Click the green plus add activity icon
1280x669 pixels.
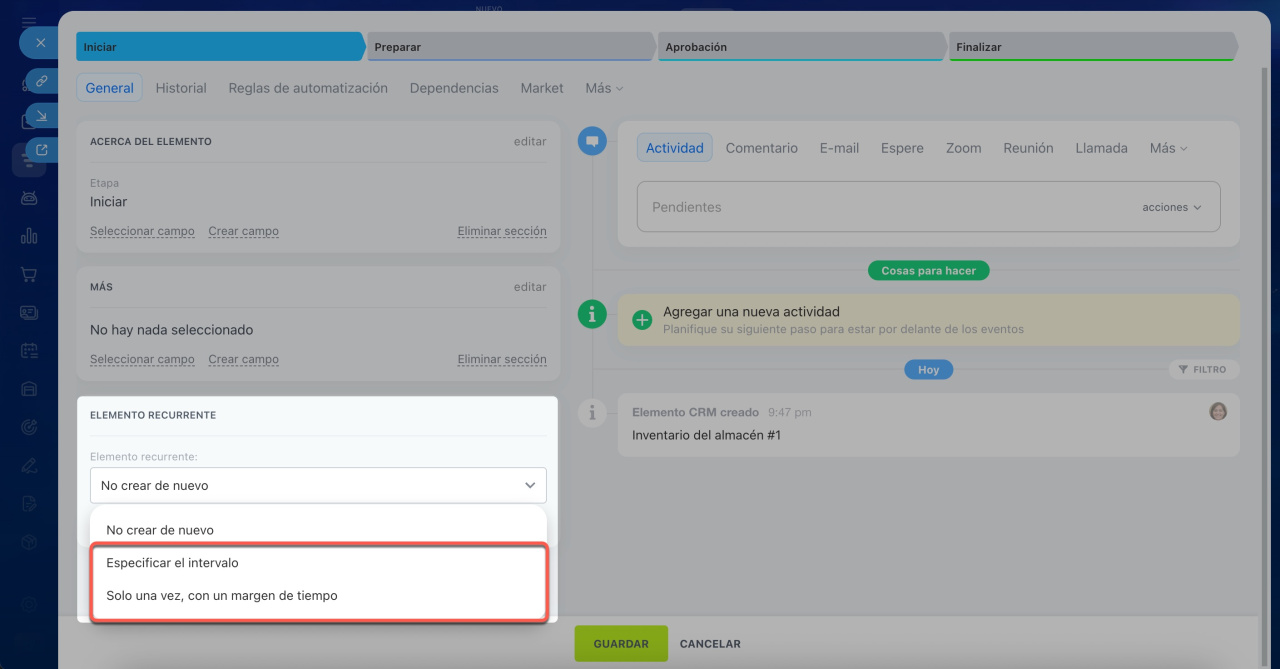[x=642, y=320]
